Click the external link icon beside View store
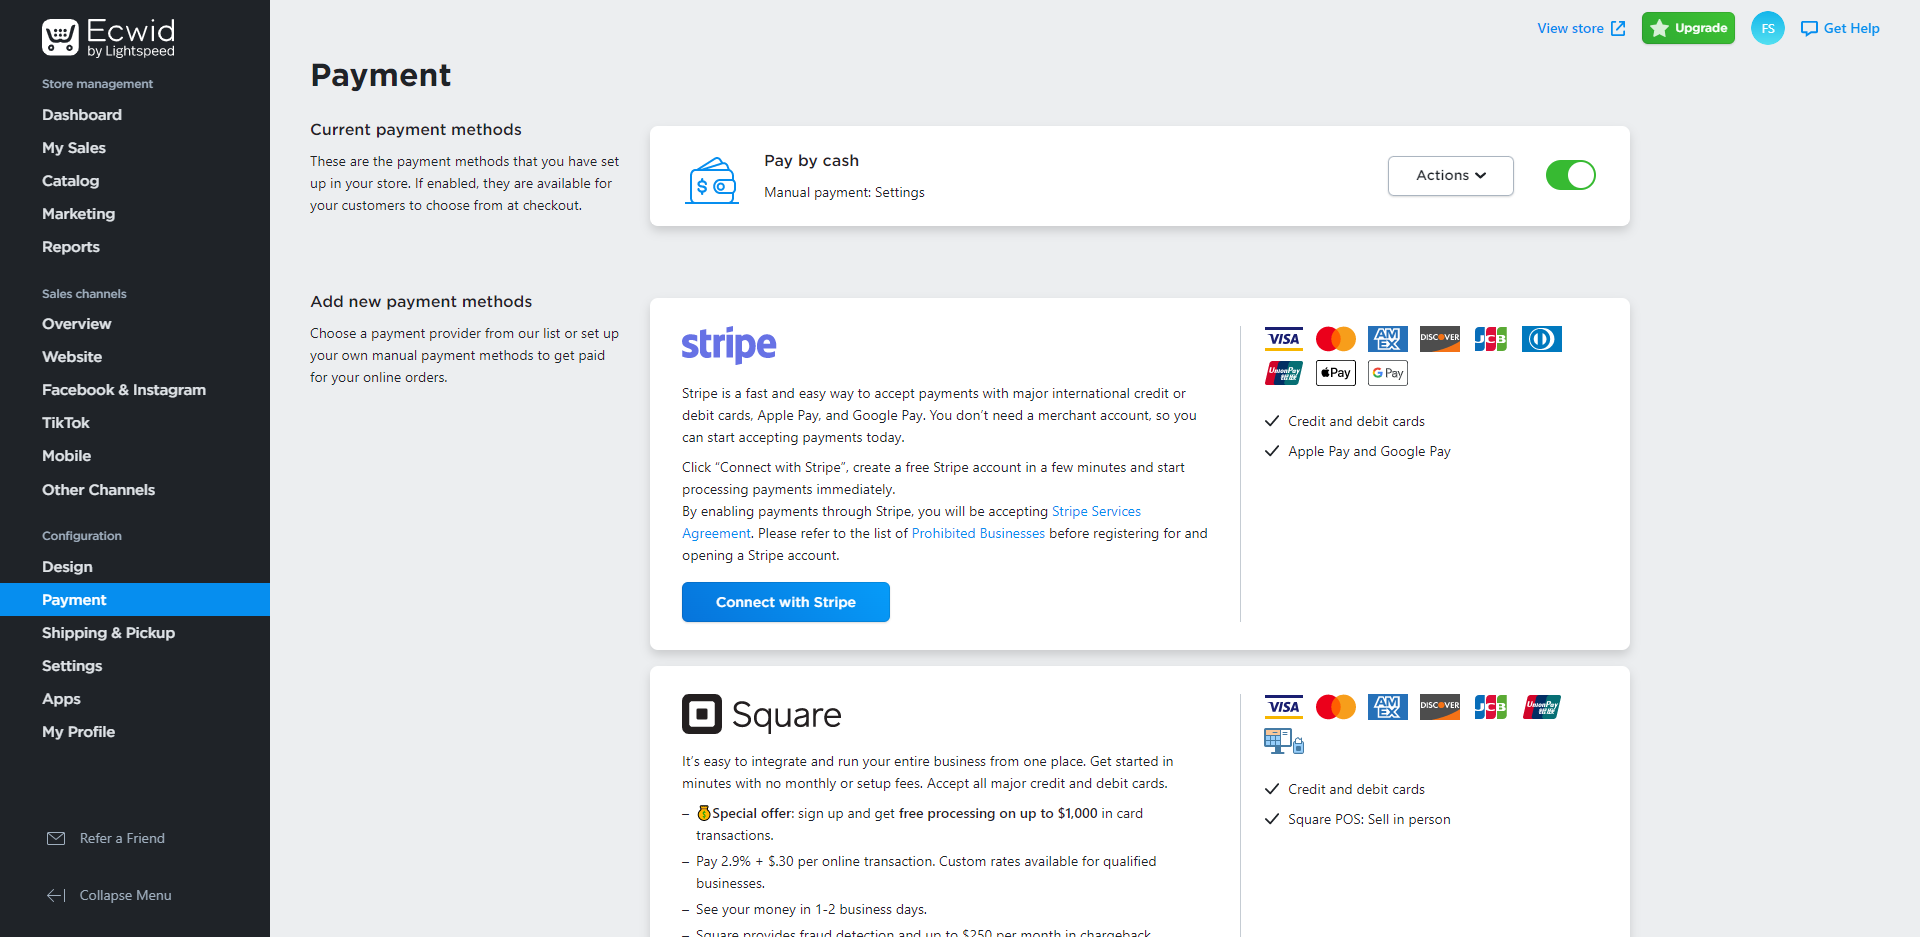1920x937 pixels. pyautogui.click(x=1618, y=28)
